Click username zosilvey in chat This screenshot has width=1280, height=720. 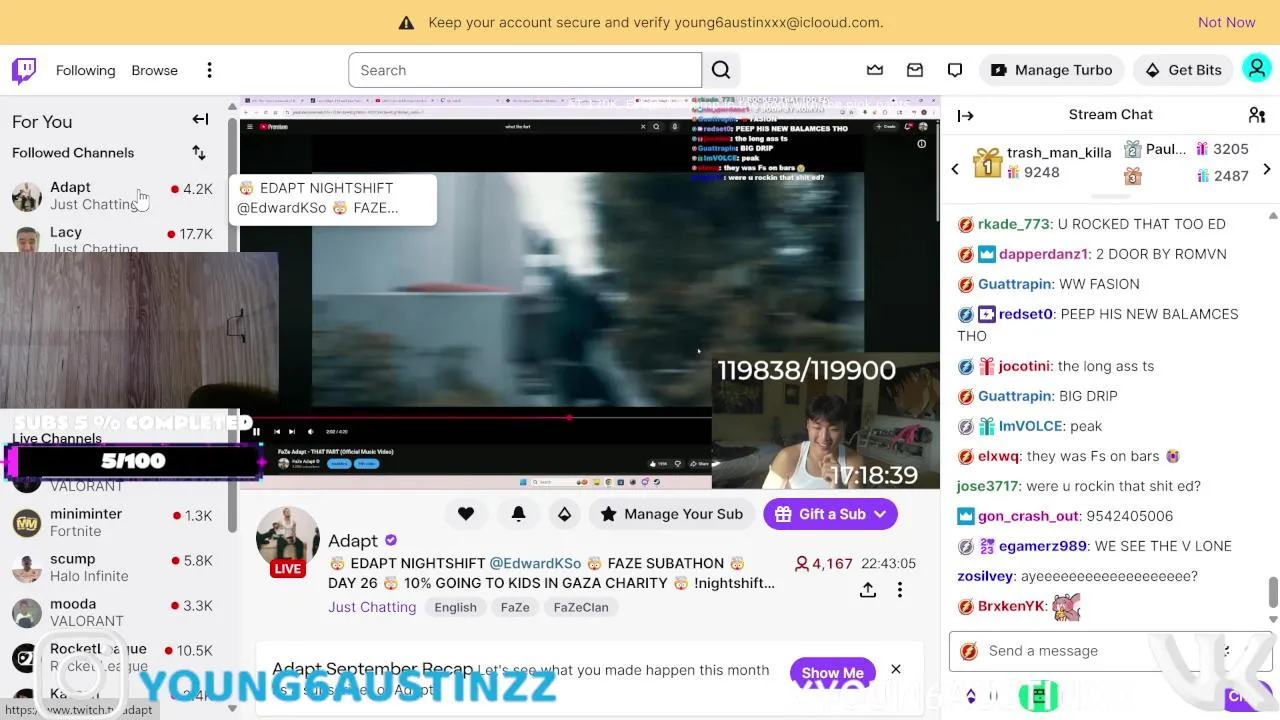986,576
